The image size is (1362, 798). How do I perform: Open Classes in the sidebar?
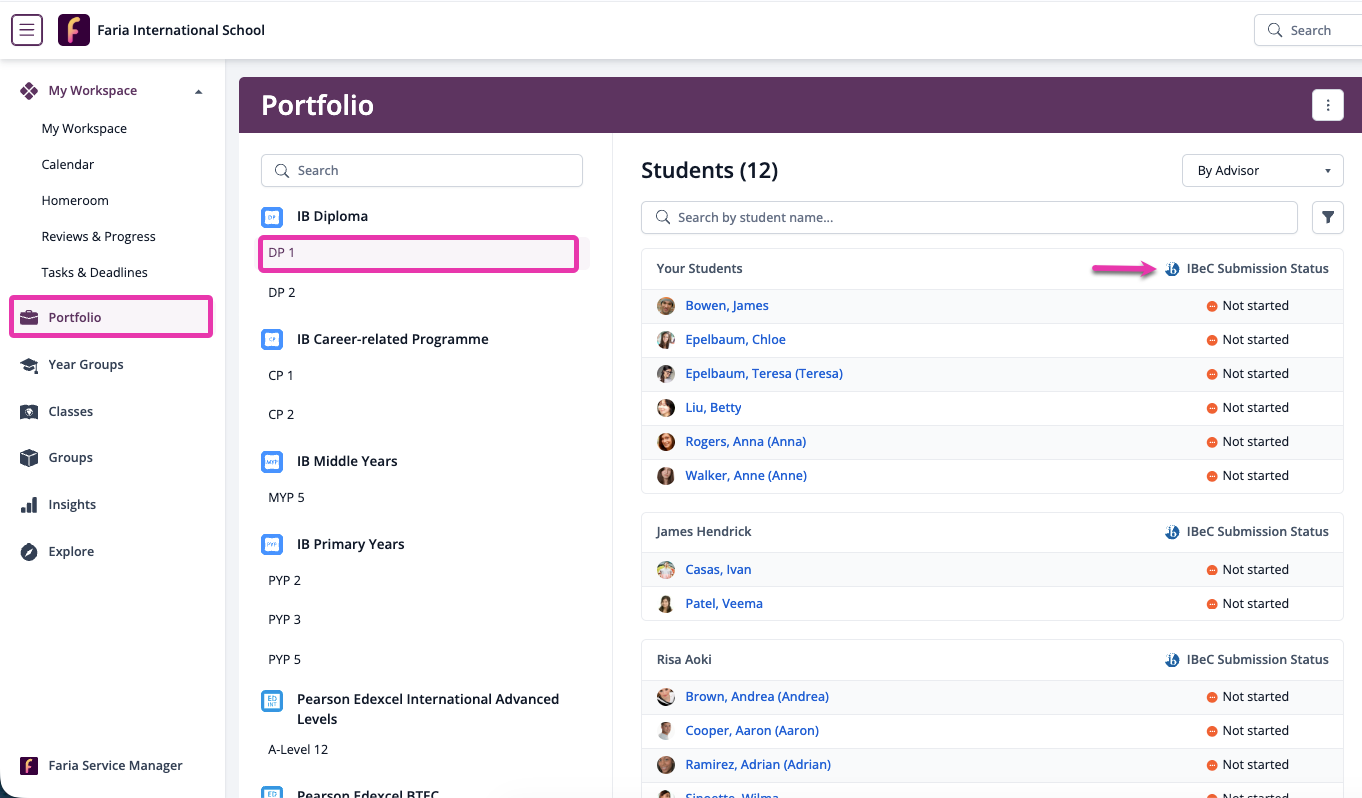pos(71,412)
